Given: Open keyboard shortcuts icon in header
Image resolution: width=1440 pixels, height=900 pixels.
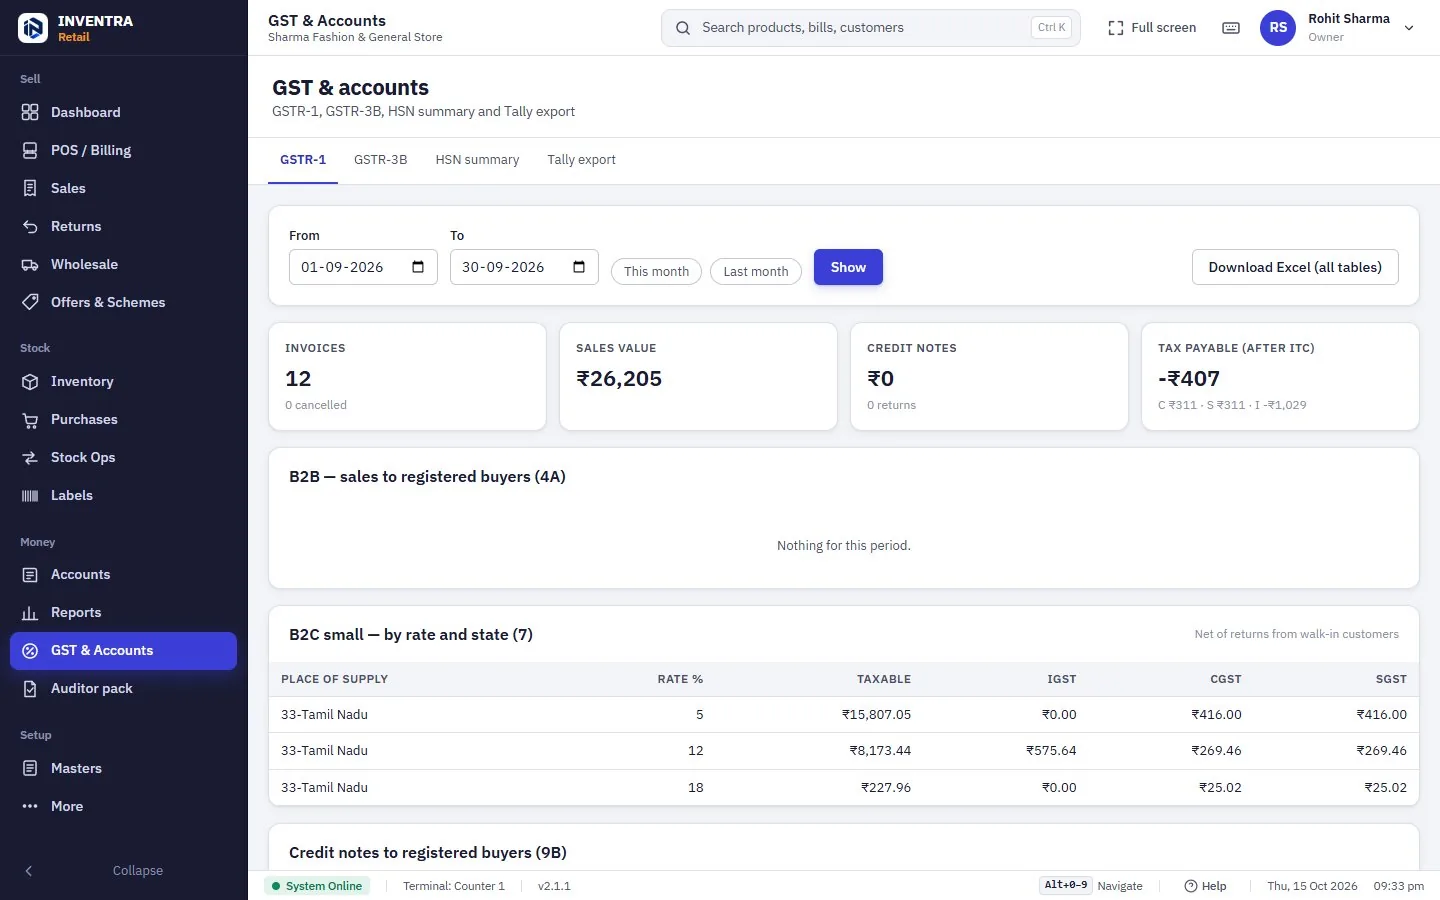Looking at the screenshot, I should 1231,28.
